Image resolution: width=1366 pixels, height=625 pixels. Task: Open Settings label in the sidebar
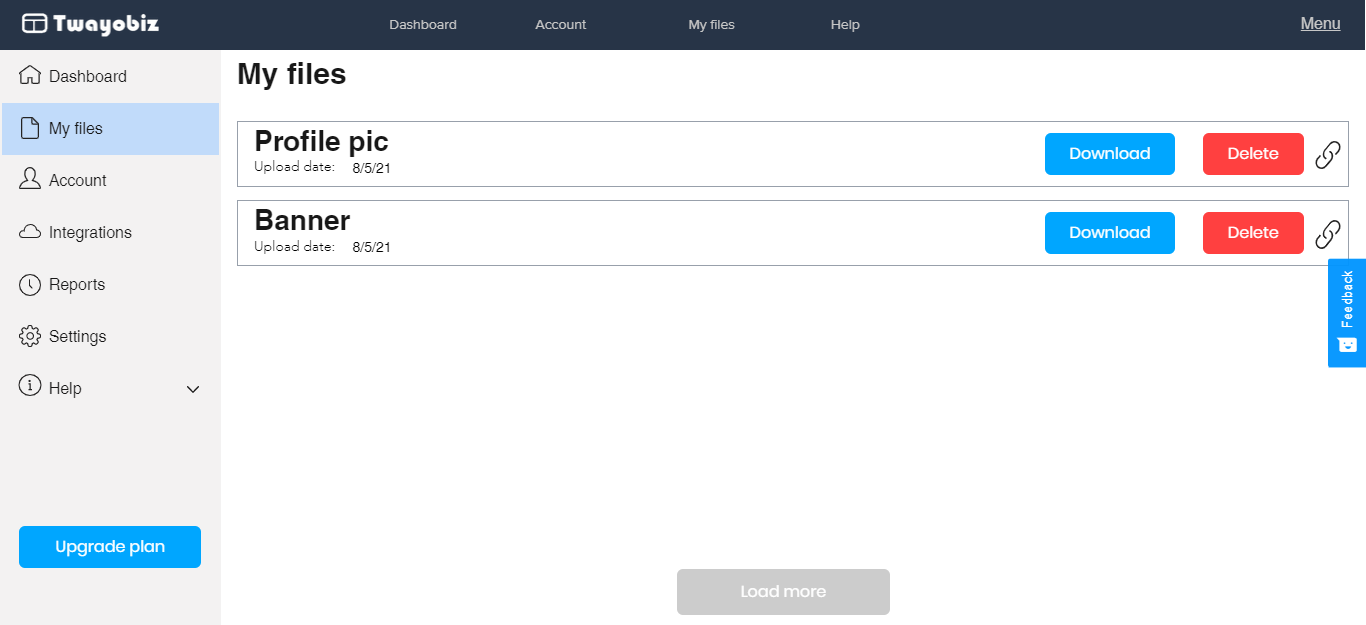[78, 336]
